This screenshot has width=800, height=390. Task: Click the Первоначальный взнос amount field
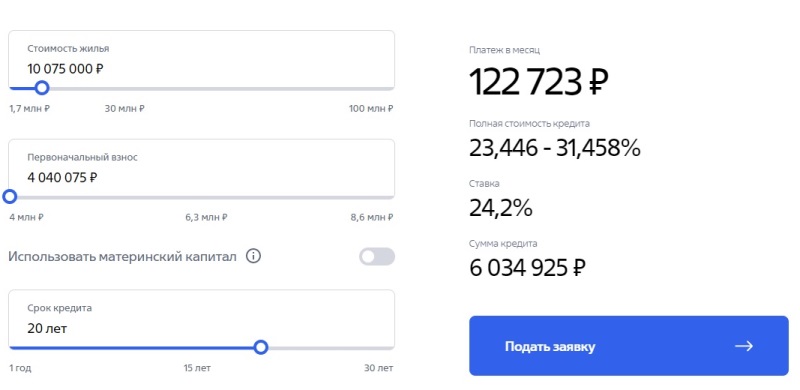(202, 168)
